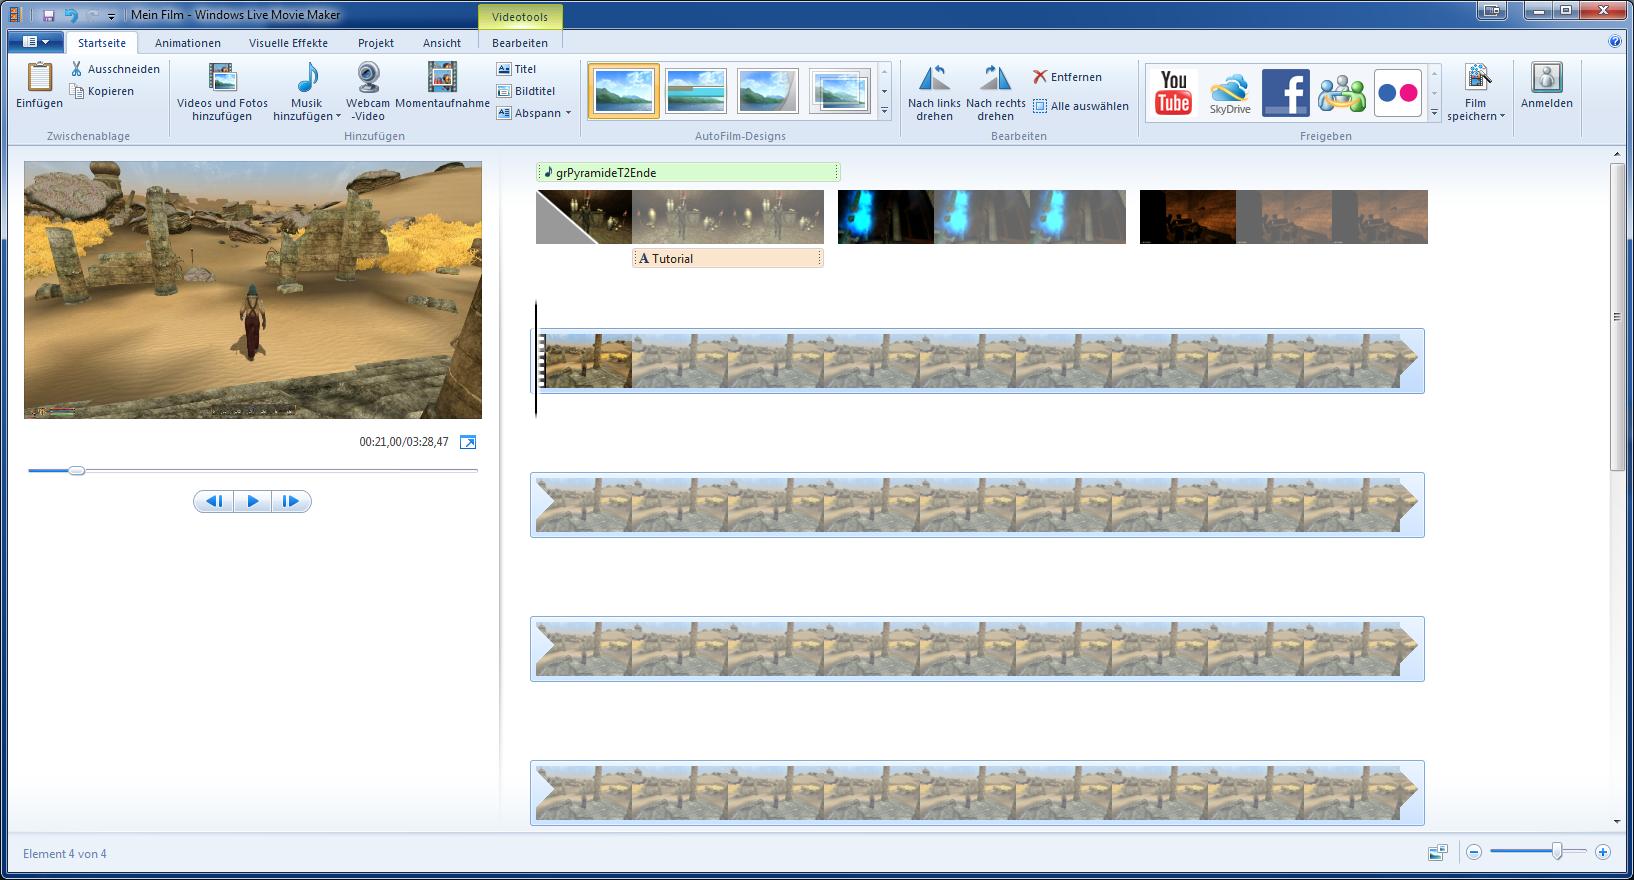This screenshot has width=1634, height=880.
Task: Rotate left with Nach links drehen
Action: (934, 90)
